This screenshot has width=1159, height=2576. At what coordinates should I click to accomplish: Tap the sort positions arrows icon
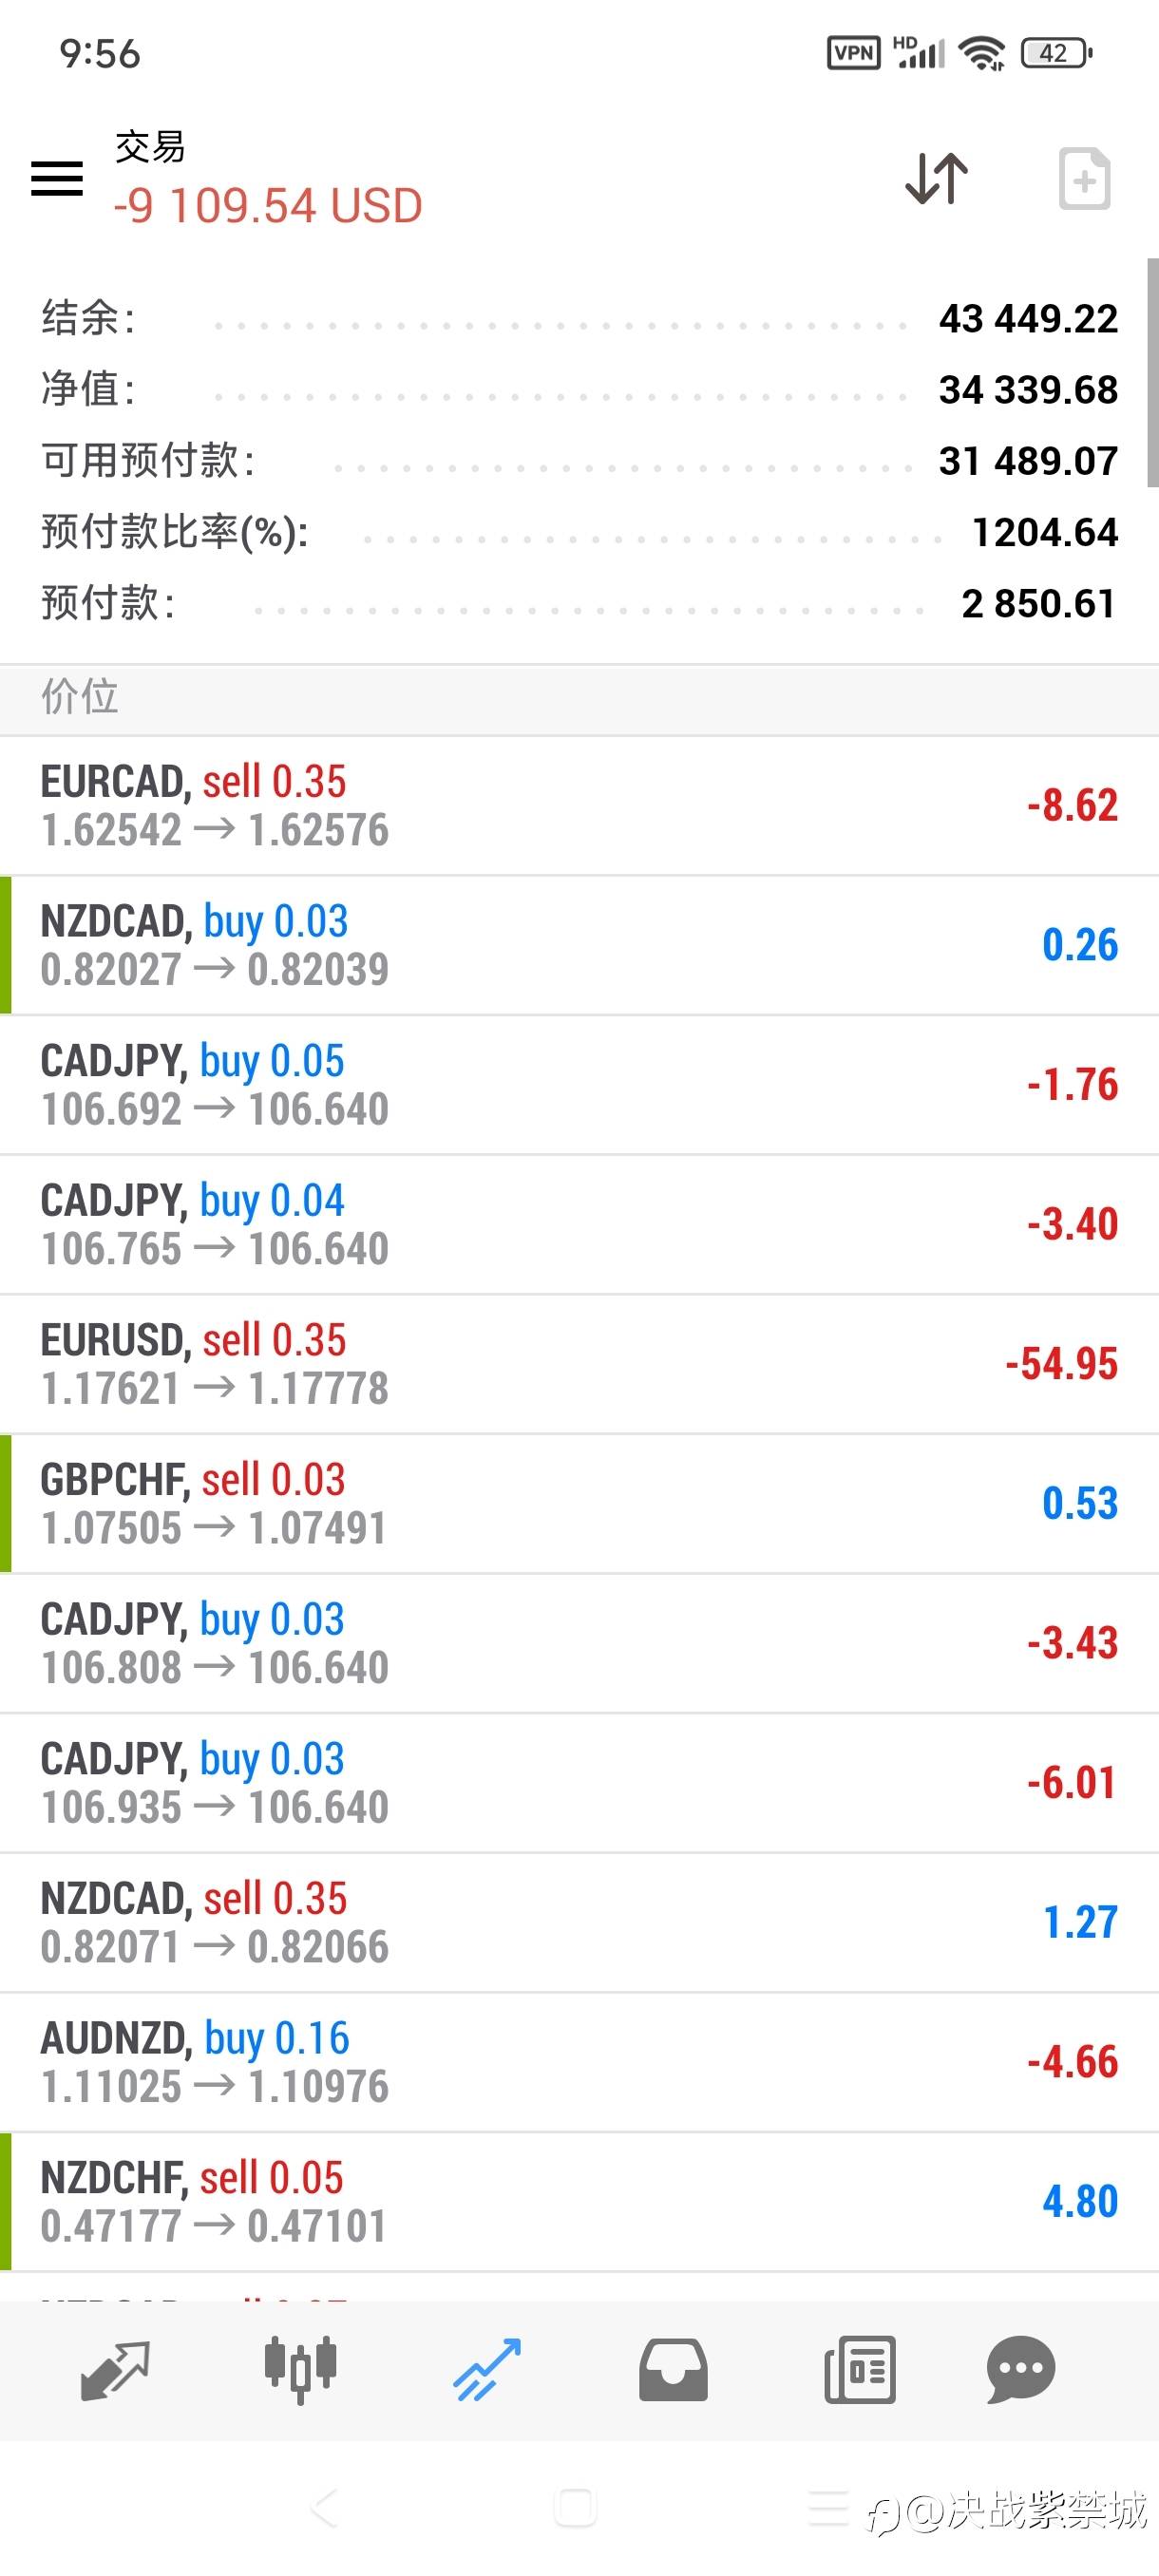[x=936, y=179]
